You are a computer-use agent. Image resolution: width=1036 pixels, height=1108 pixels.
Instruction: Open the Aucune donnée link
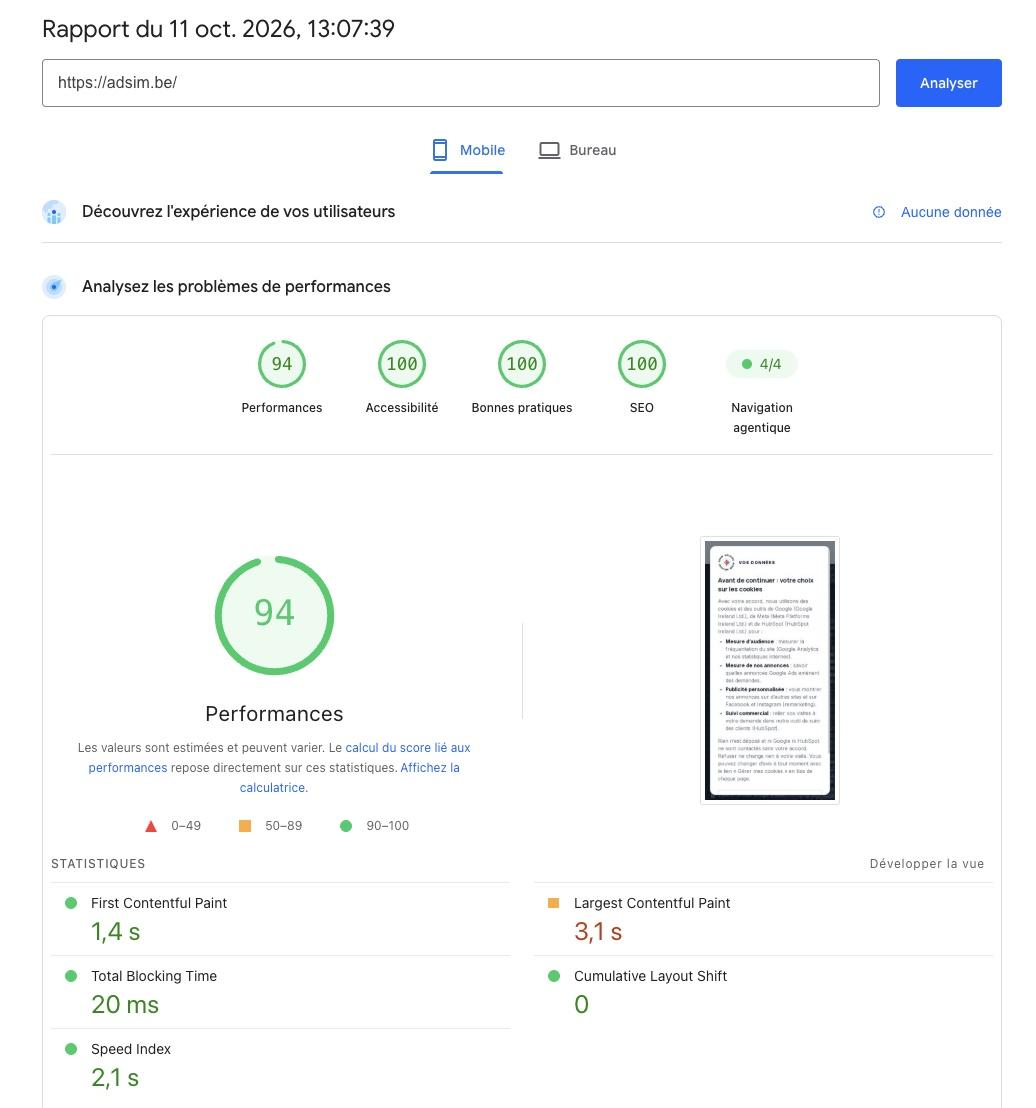pos(950,212)
